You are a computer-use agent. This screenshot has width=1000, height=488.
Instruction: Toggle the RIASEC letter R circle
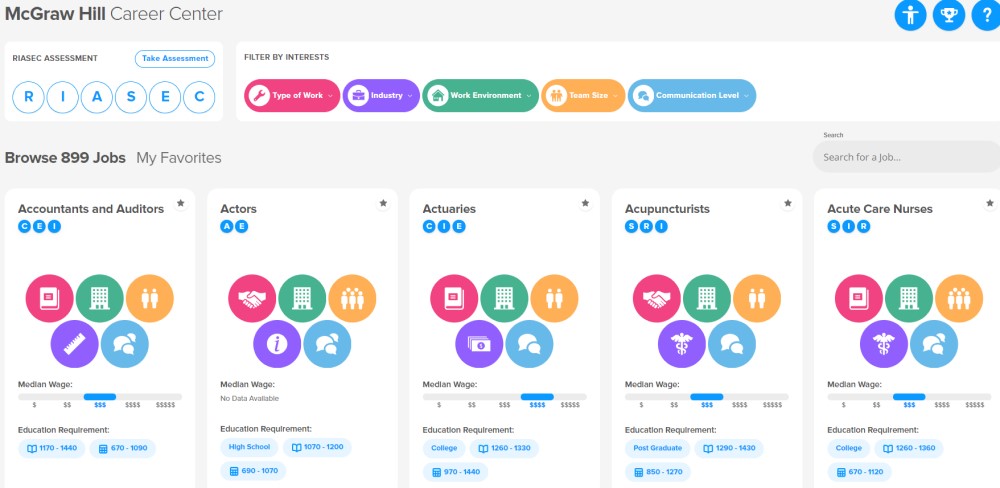(29, 96)
